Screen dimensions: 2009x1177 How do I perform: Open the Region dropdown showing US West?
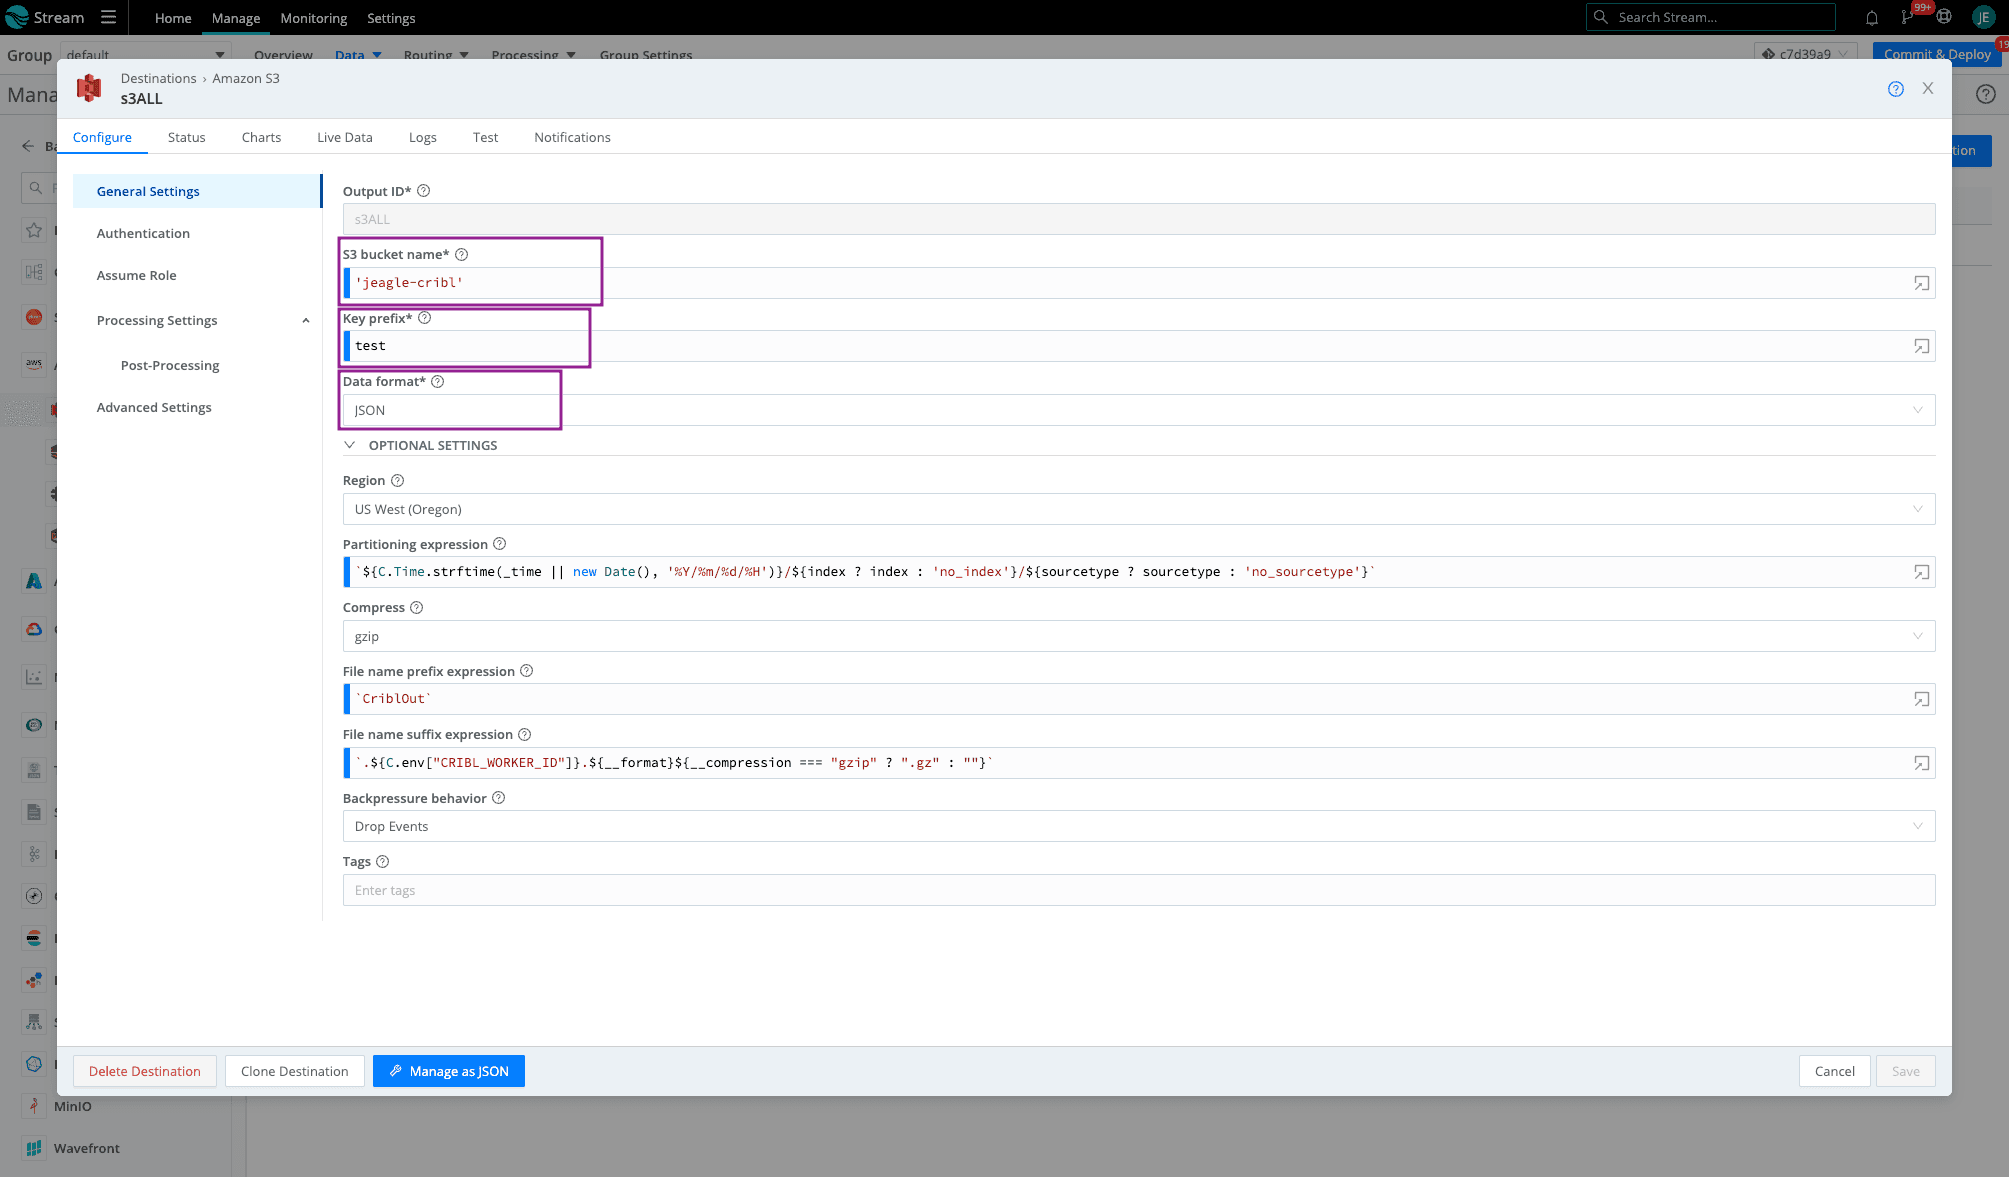coord(1138,510)
